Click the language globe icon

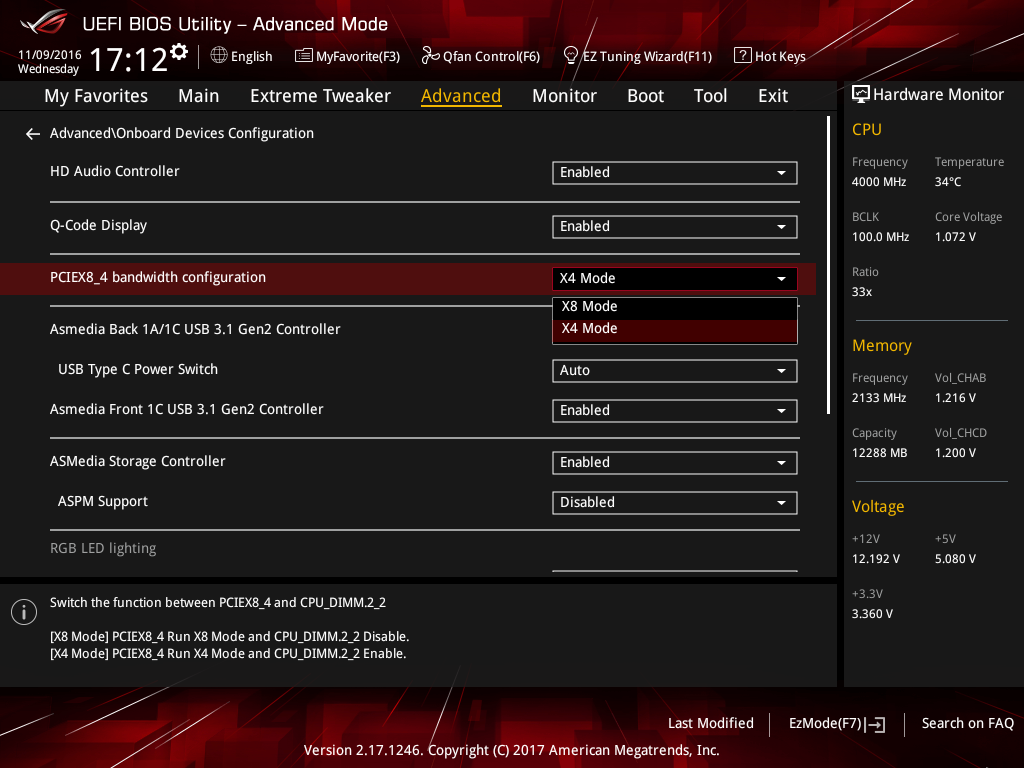tap(219, 56)
